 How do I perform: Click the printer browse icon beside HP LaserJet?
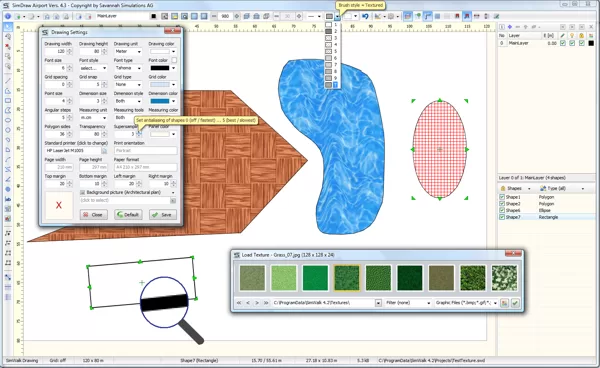pyautogui.click(x=104, y=151)
